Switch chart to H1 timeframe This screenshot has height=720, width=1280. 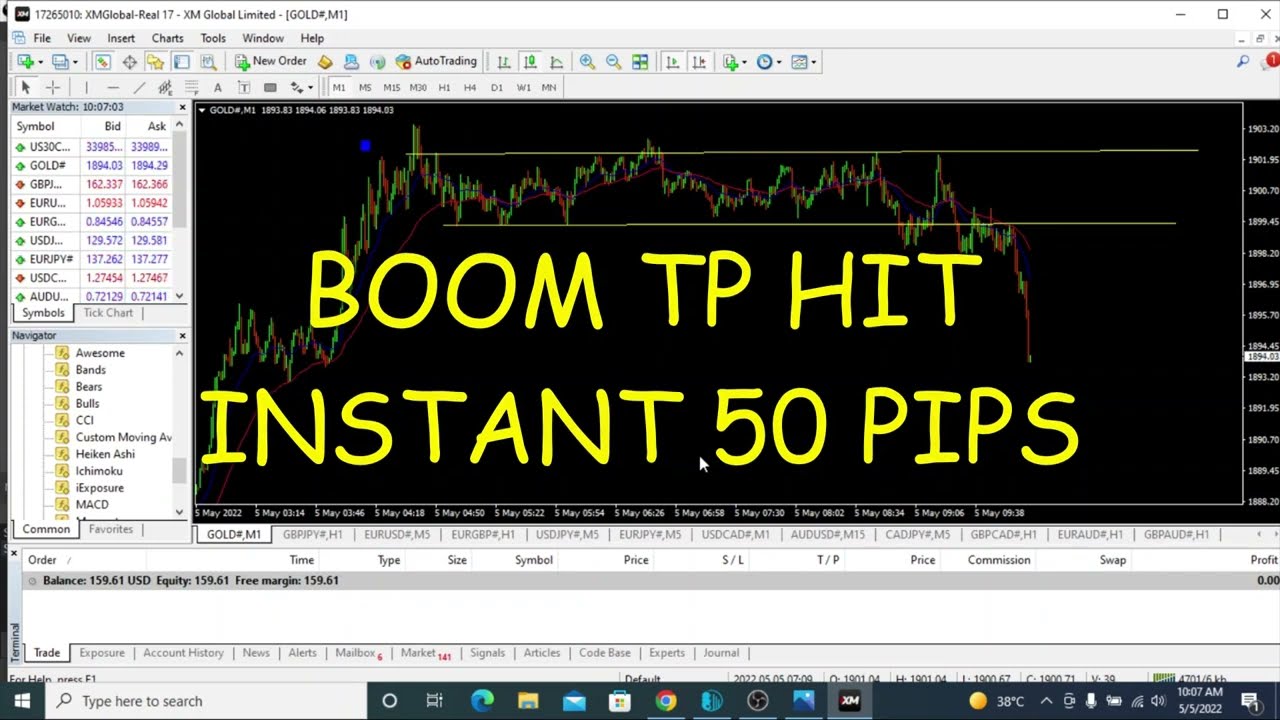pos(444,88)
